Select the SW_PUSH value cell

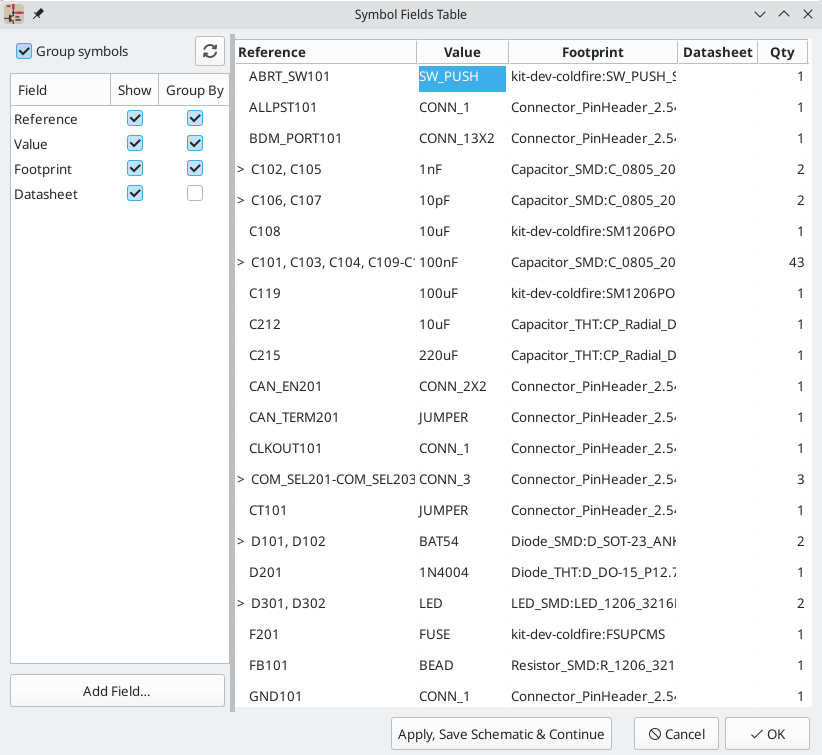tap(461, 77)
